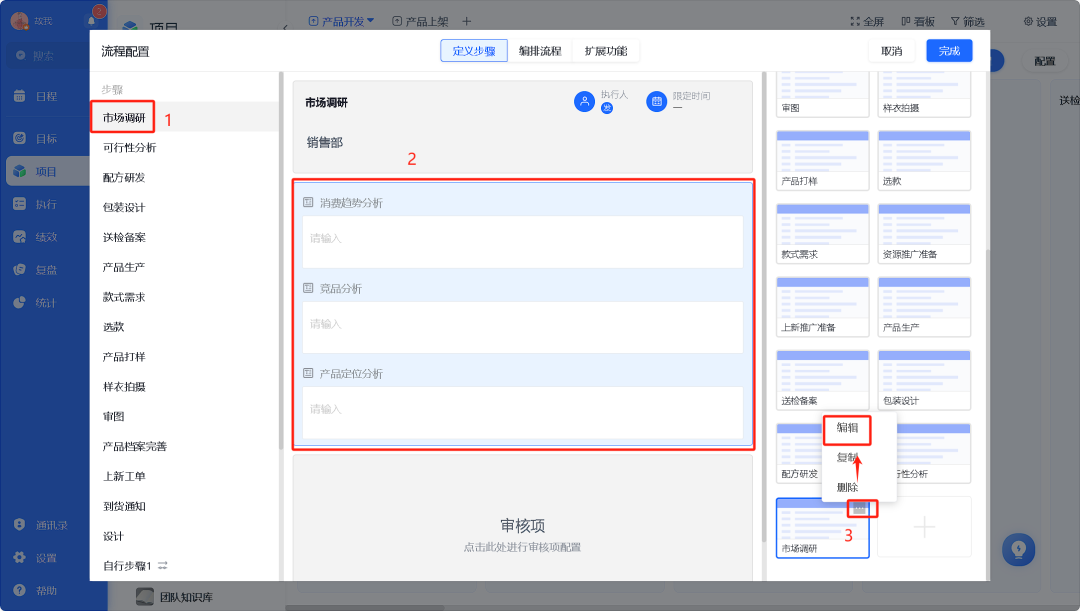
Task: Select the 到货通知 step
Action: [124, 506]
